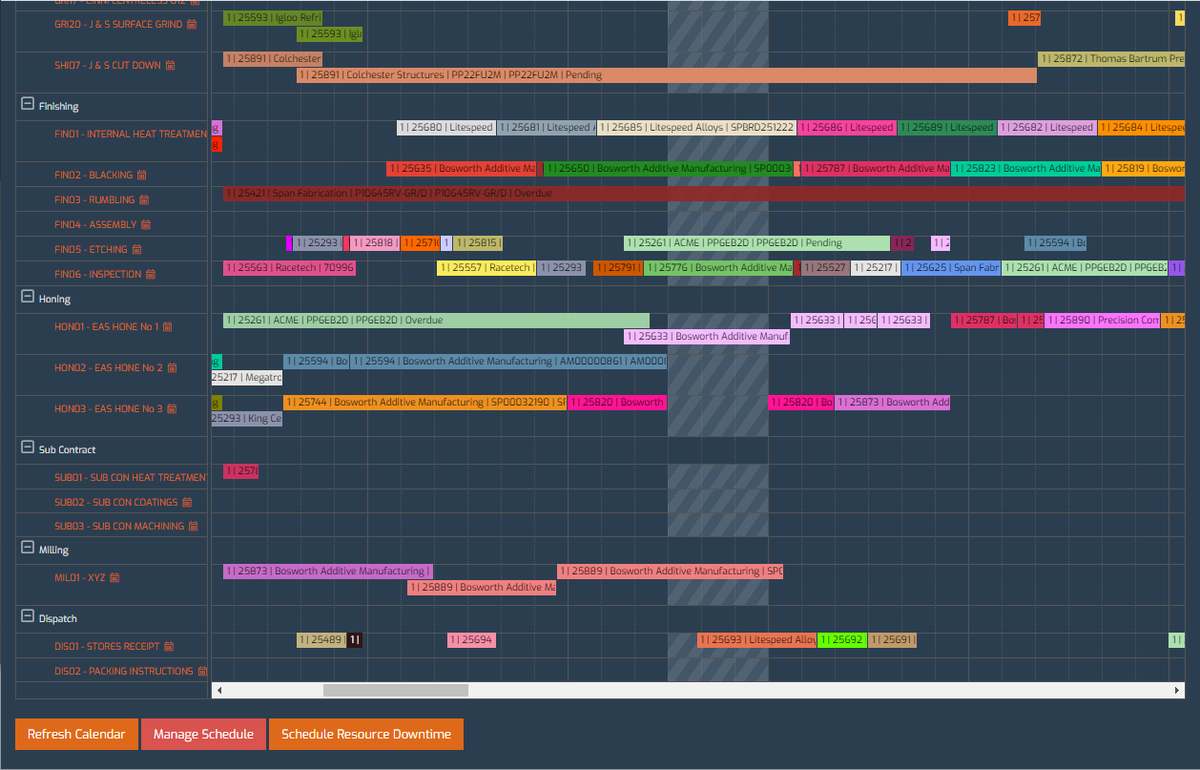Click the scrollbar right arrow
Viewport: 1200px width, 770px height.
[x=1177, y=690]
